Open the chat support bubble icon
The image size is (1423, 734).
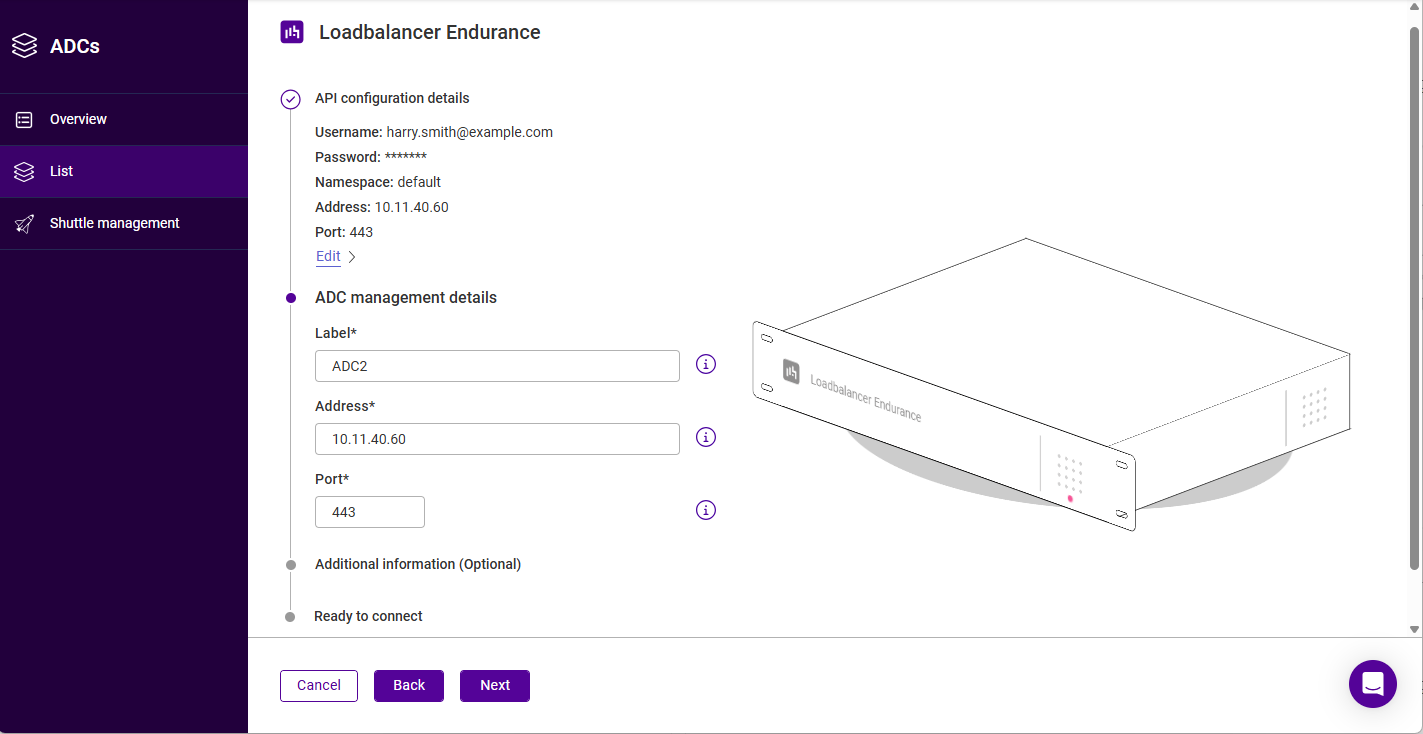pyautogui.click(x=1372, y=684)
